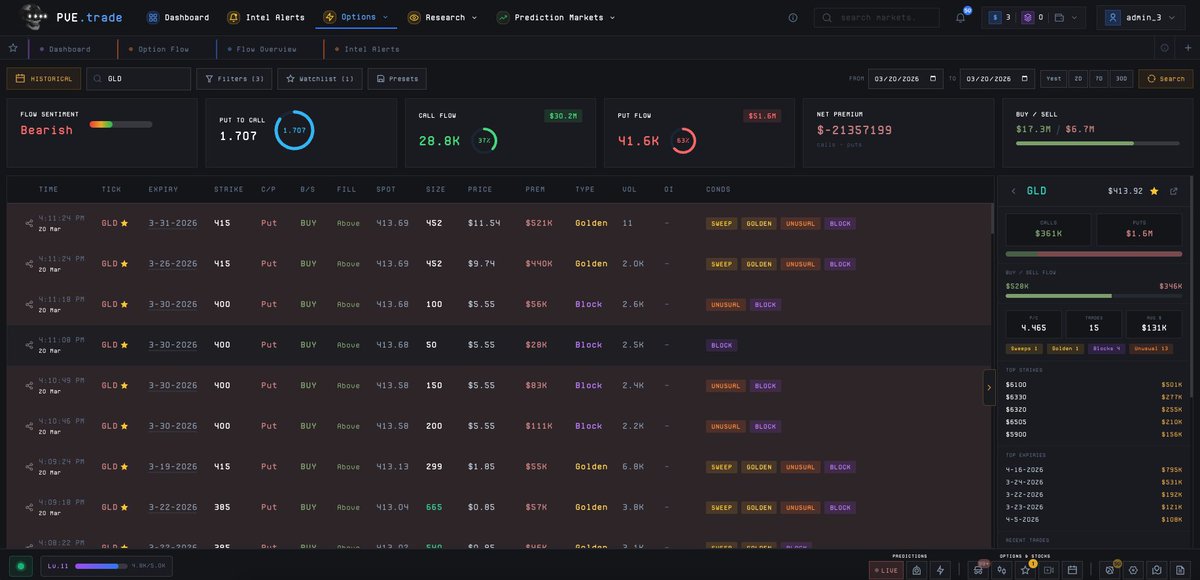Click the info circle icon beside market search
The image size is (1200, 580).
(x=793, y=18)
